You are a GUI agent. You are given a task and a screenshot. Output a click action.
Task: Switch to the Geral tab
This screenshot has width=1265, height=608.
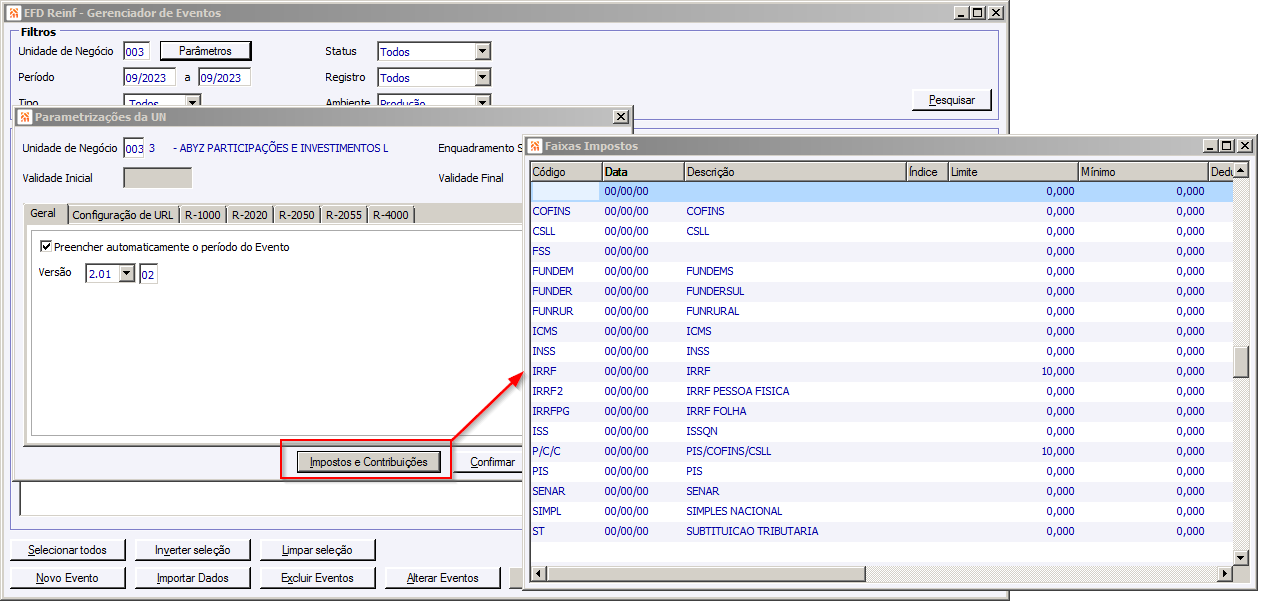pos(43,214)
